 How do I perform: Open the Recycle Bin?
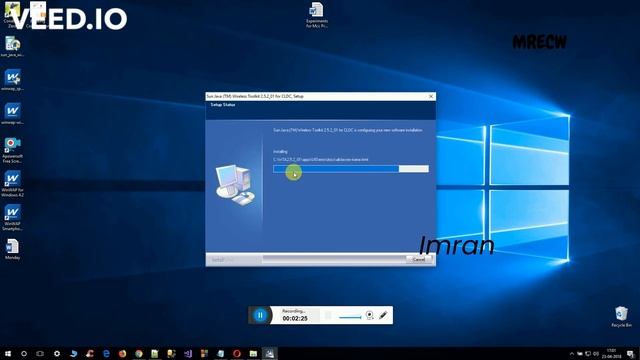(621, 317)
